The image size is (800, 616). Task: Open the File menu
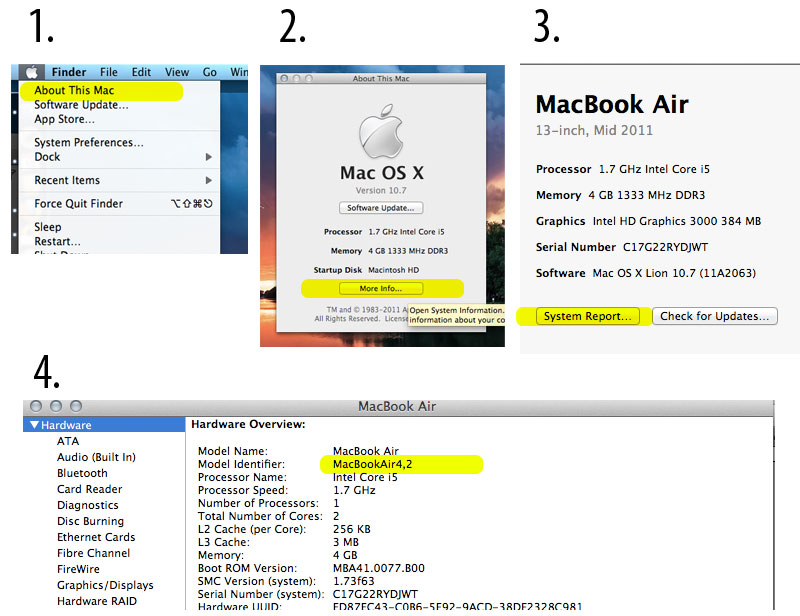(x=109, y=72)
